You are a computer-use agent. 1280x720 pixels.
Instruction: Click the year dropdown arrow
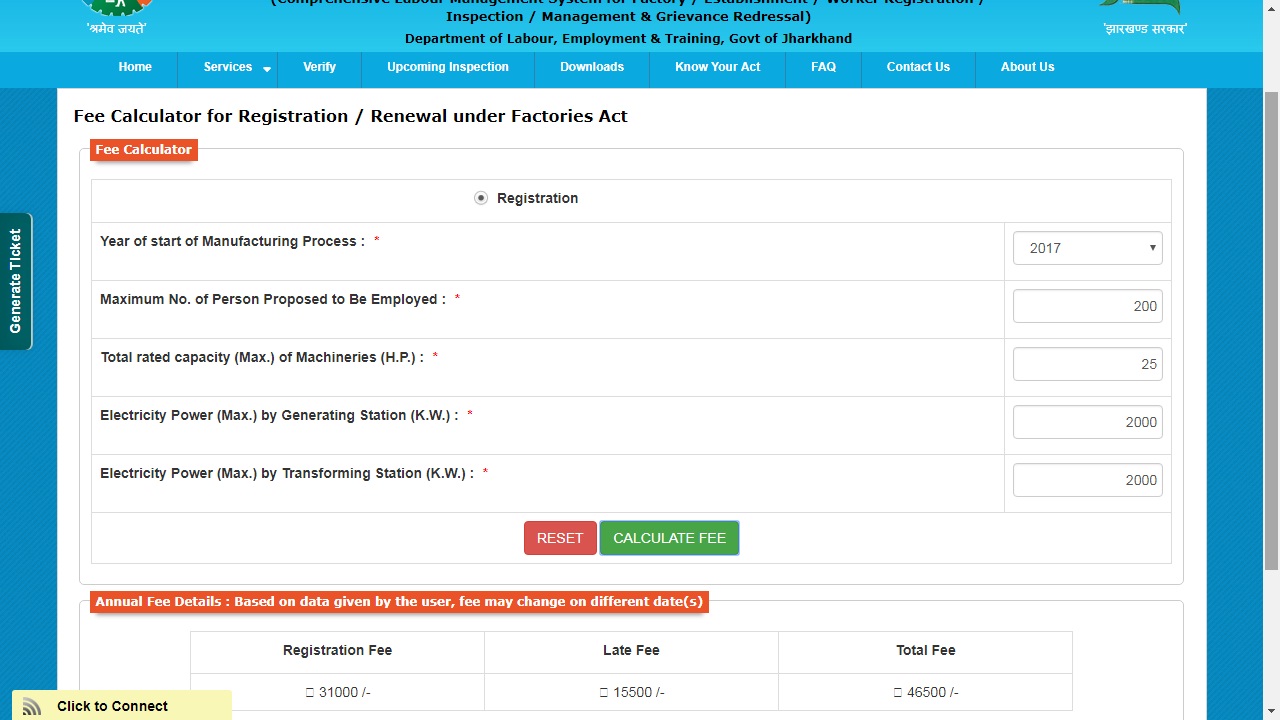[x=1152, y=247]
